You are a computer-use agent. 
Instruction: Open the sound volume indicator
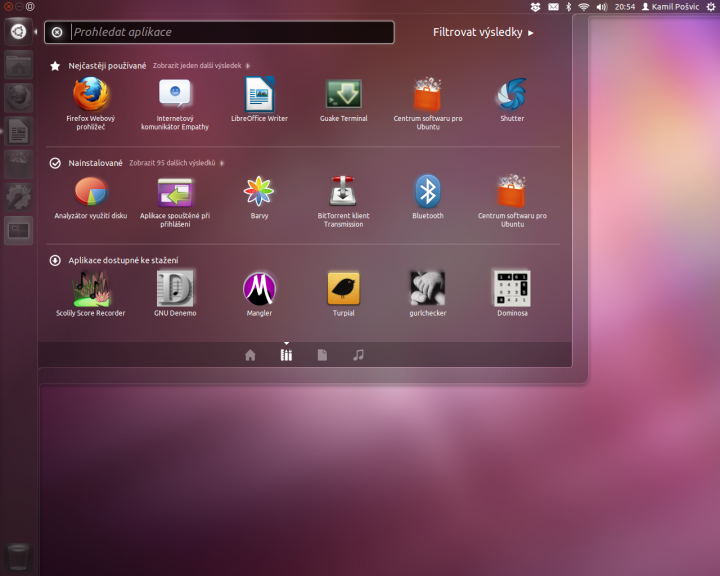tap(602, 7)
